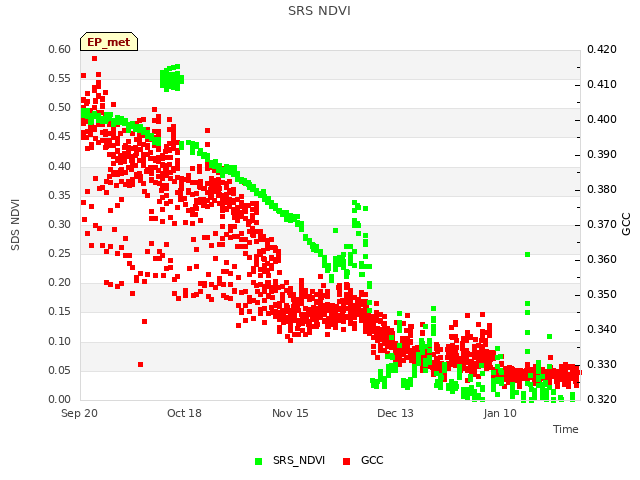Click the 0.35 left axis value

[60, 195]
